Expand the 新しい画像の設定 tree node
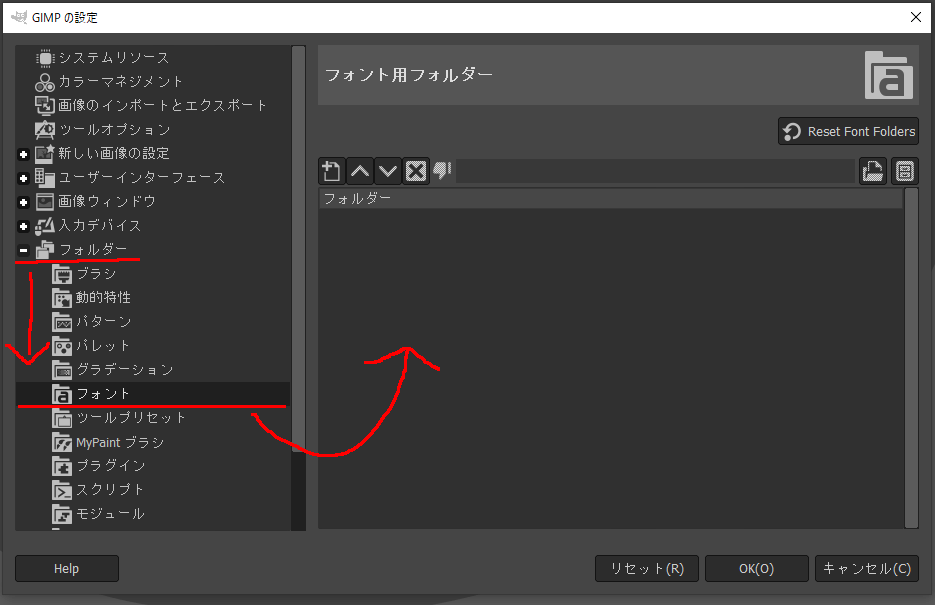Screen dimensions: 935x605 [23, 154]
